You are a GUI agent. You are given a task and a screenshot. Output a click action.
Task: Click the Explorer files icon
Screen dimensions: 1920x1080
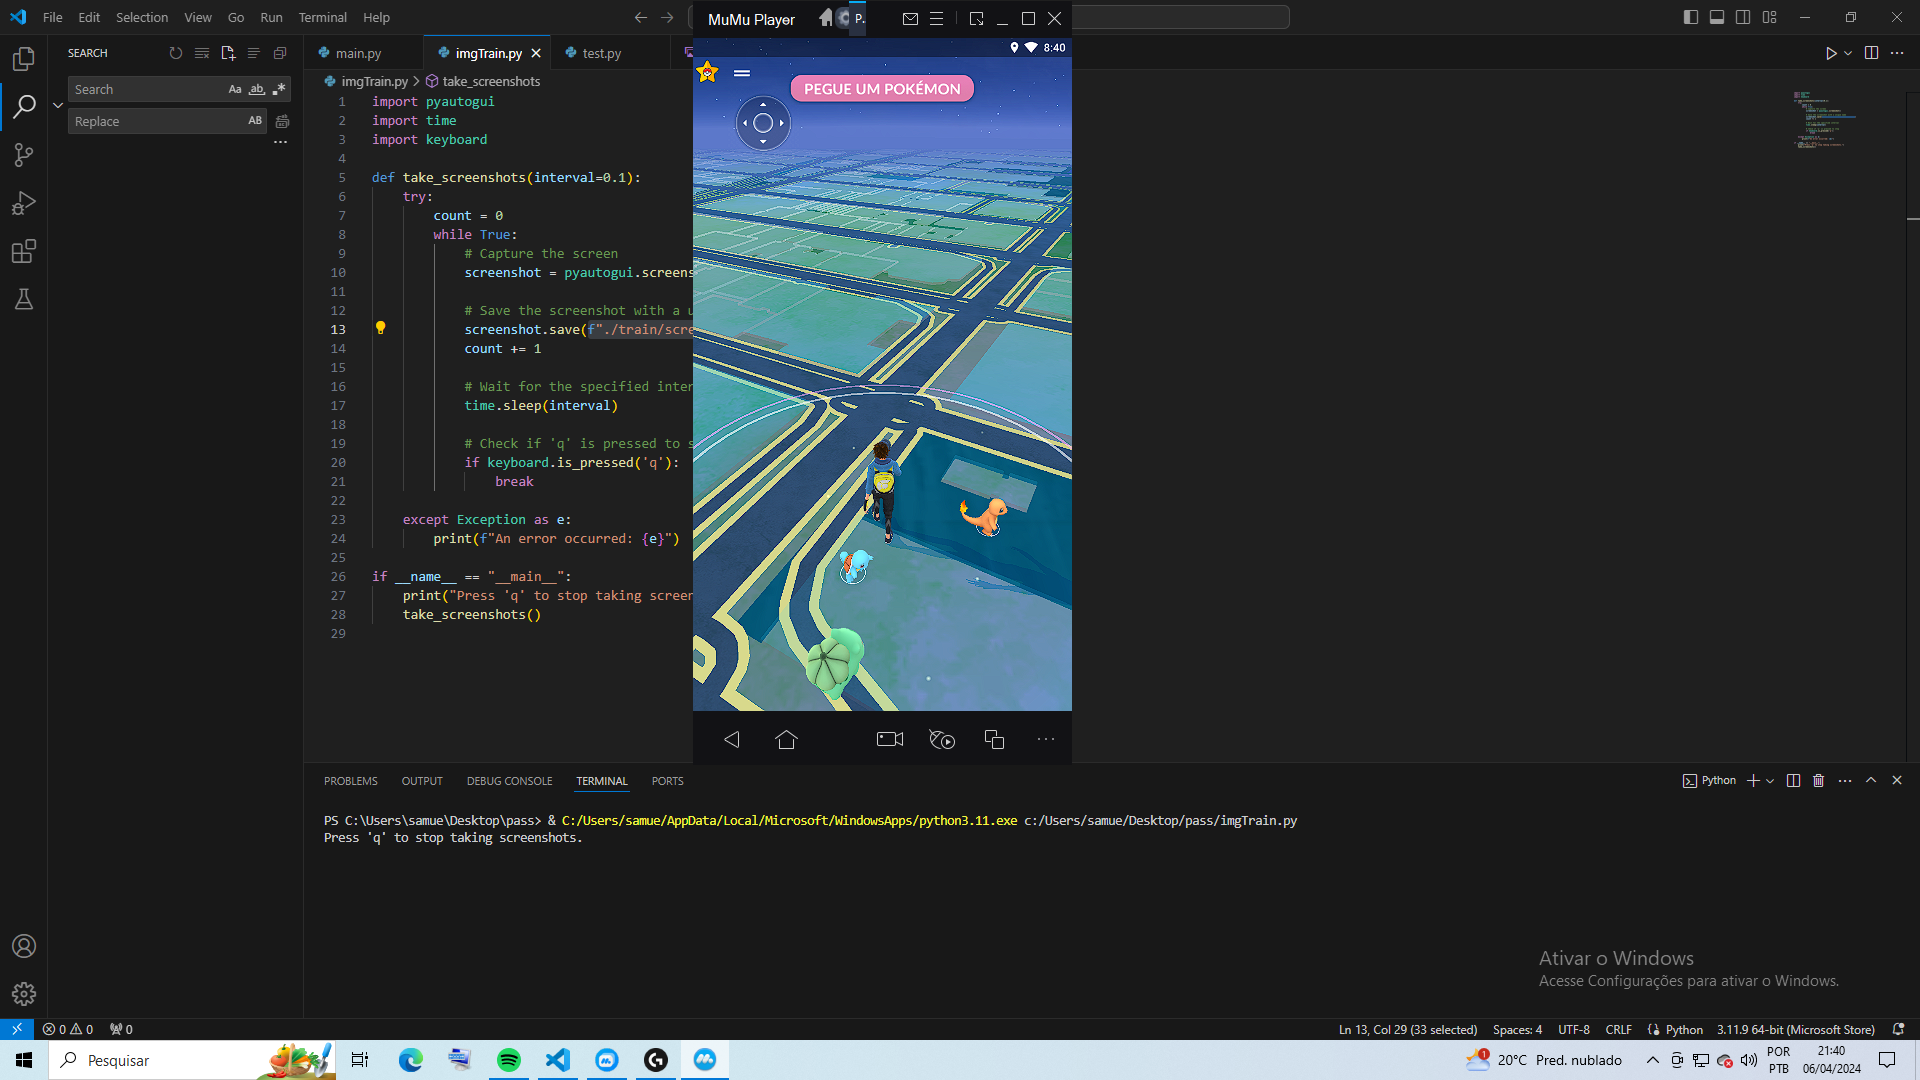pyautogui.click(x=24, y=59)
